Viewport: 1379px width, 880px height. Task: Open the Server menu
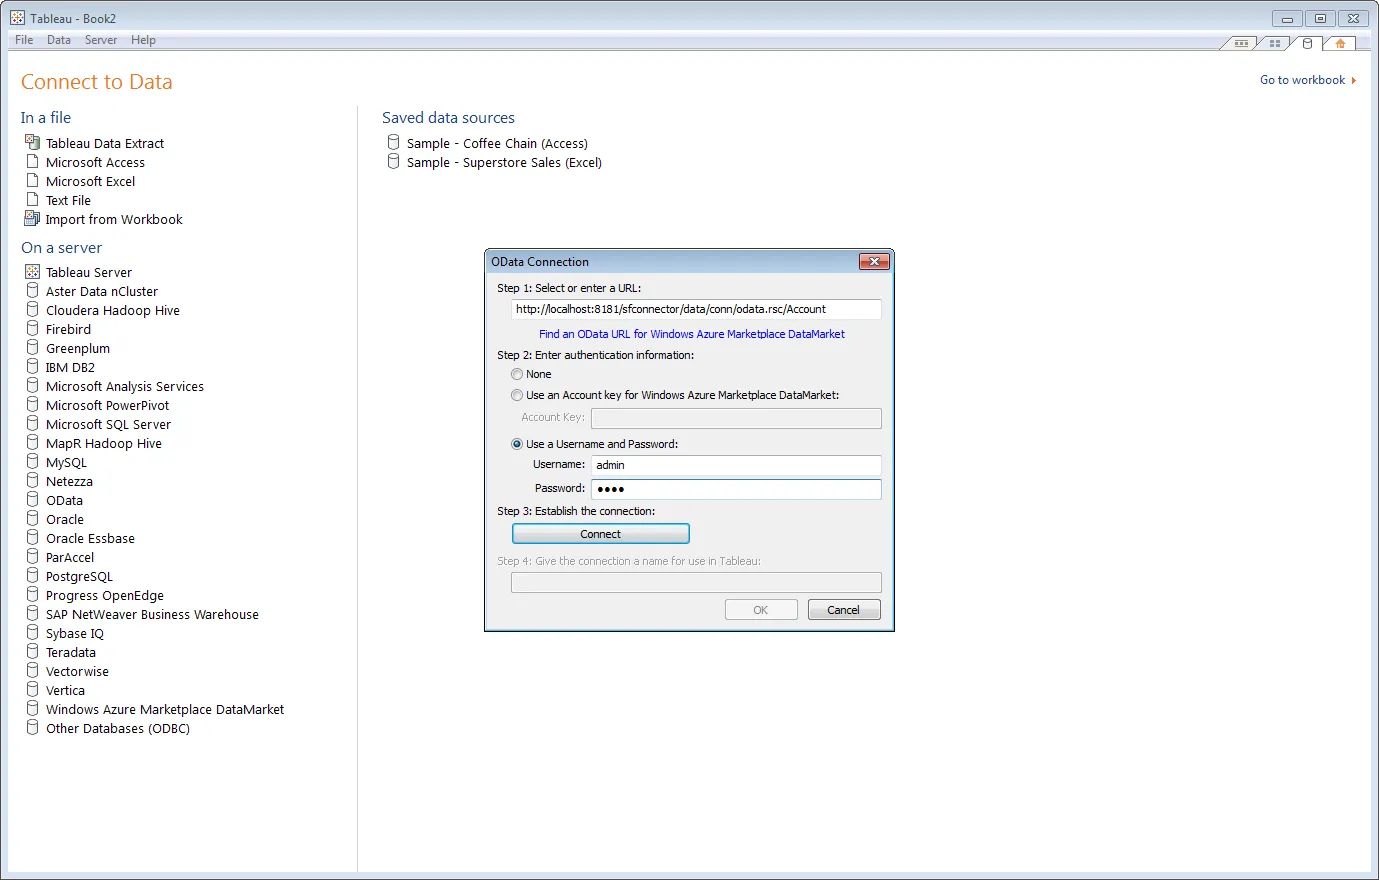[x=100, y=40]
